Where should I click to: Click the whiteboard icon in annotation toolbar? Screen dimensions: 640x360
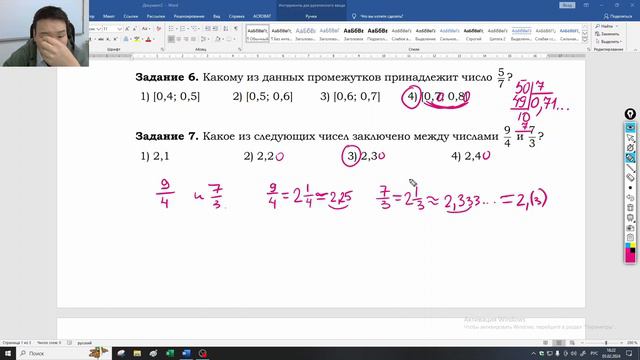[x=630, y=218]
